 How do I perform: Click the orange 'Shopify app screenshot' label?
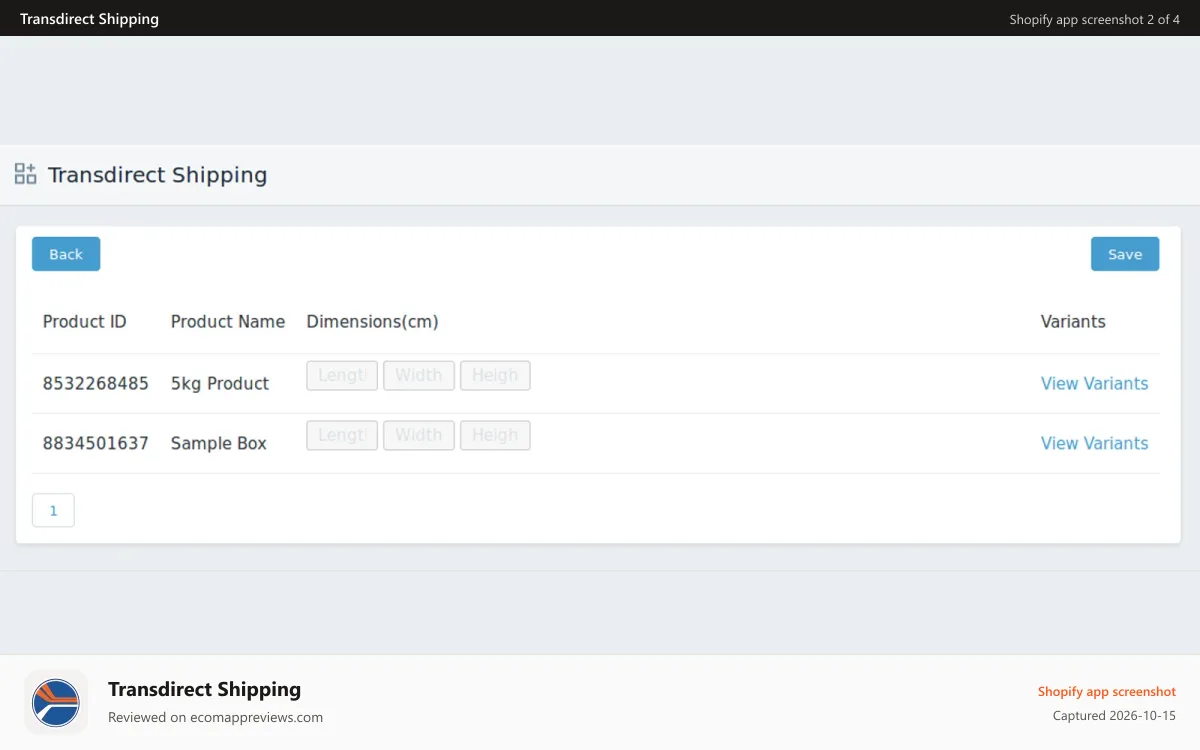(1107, 691)
